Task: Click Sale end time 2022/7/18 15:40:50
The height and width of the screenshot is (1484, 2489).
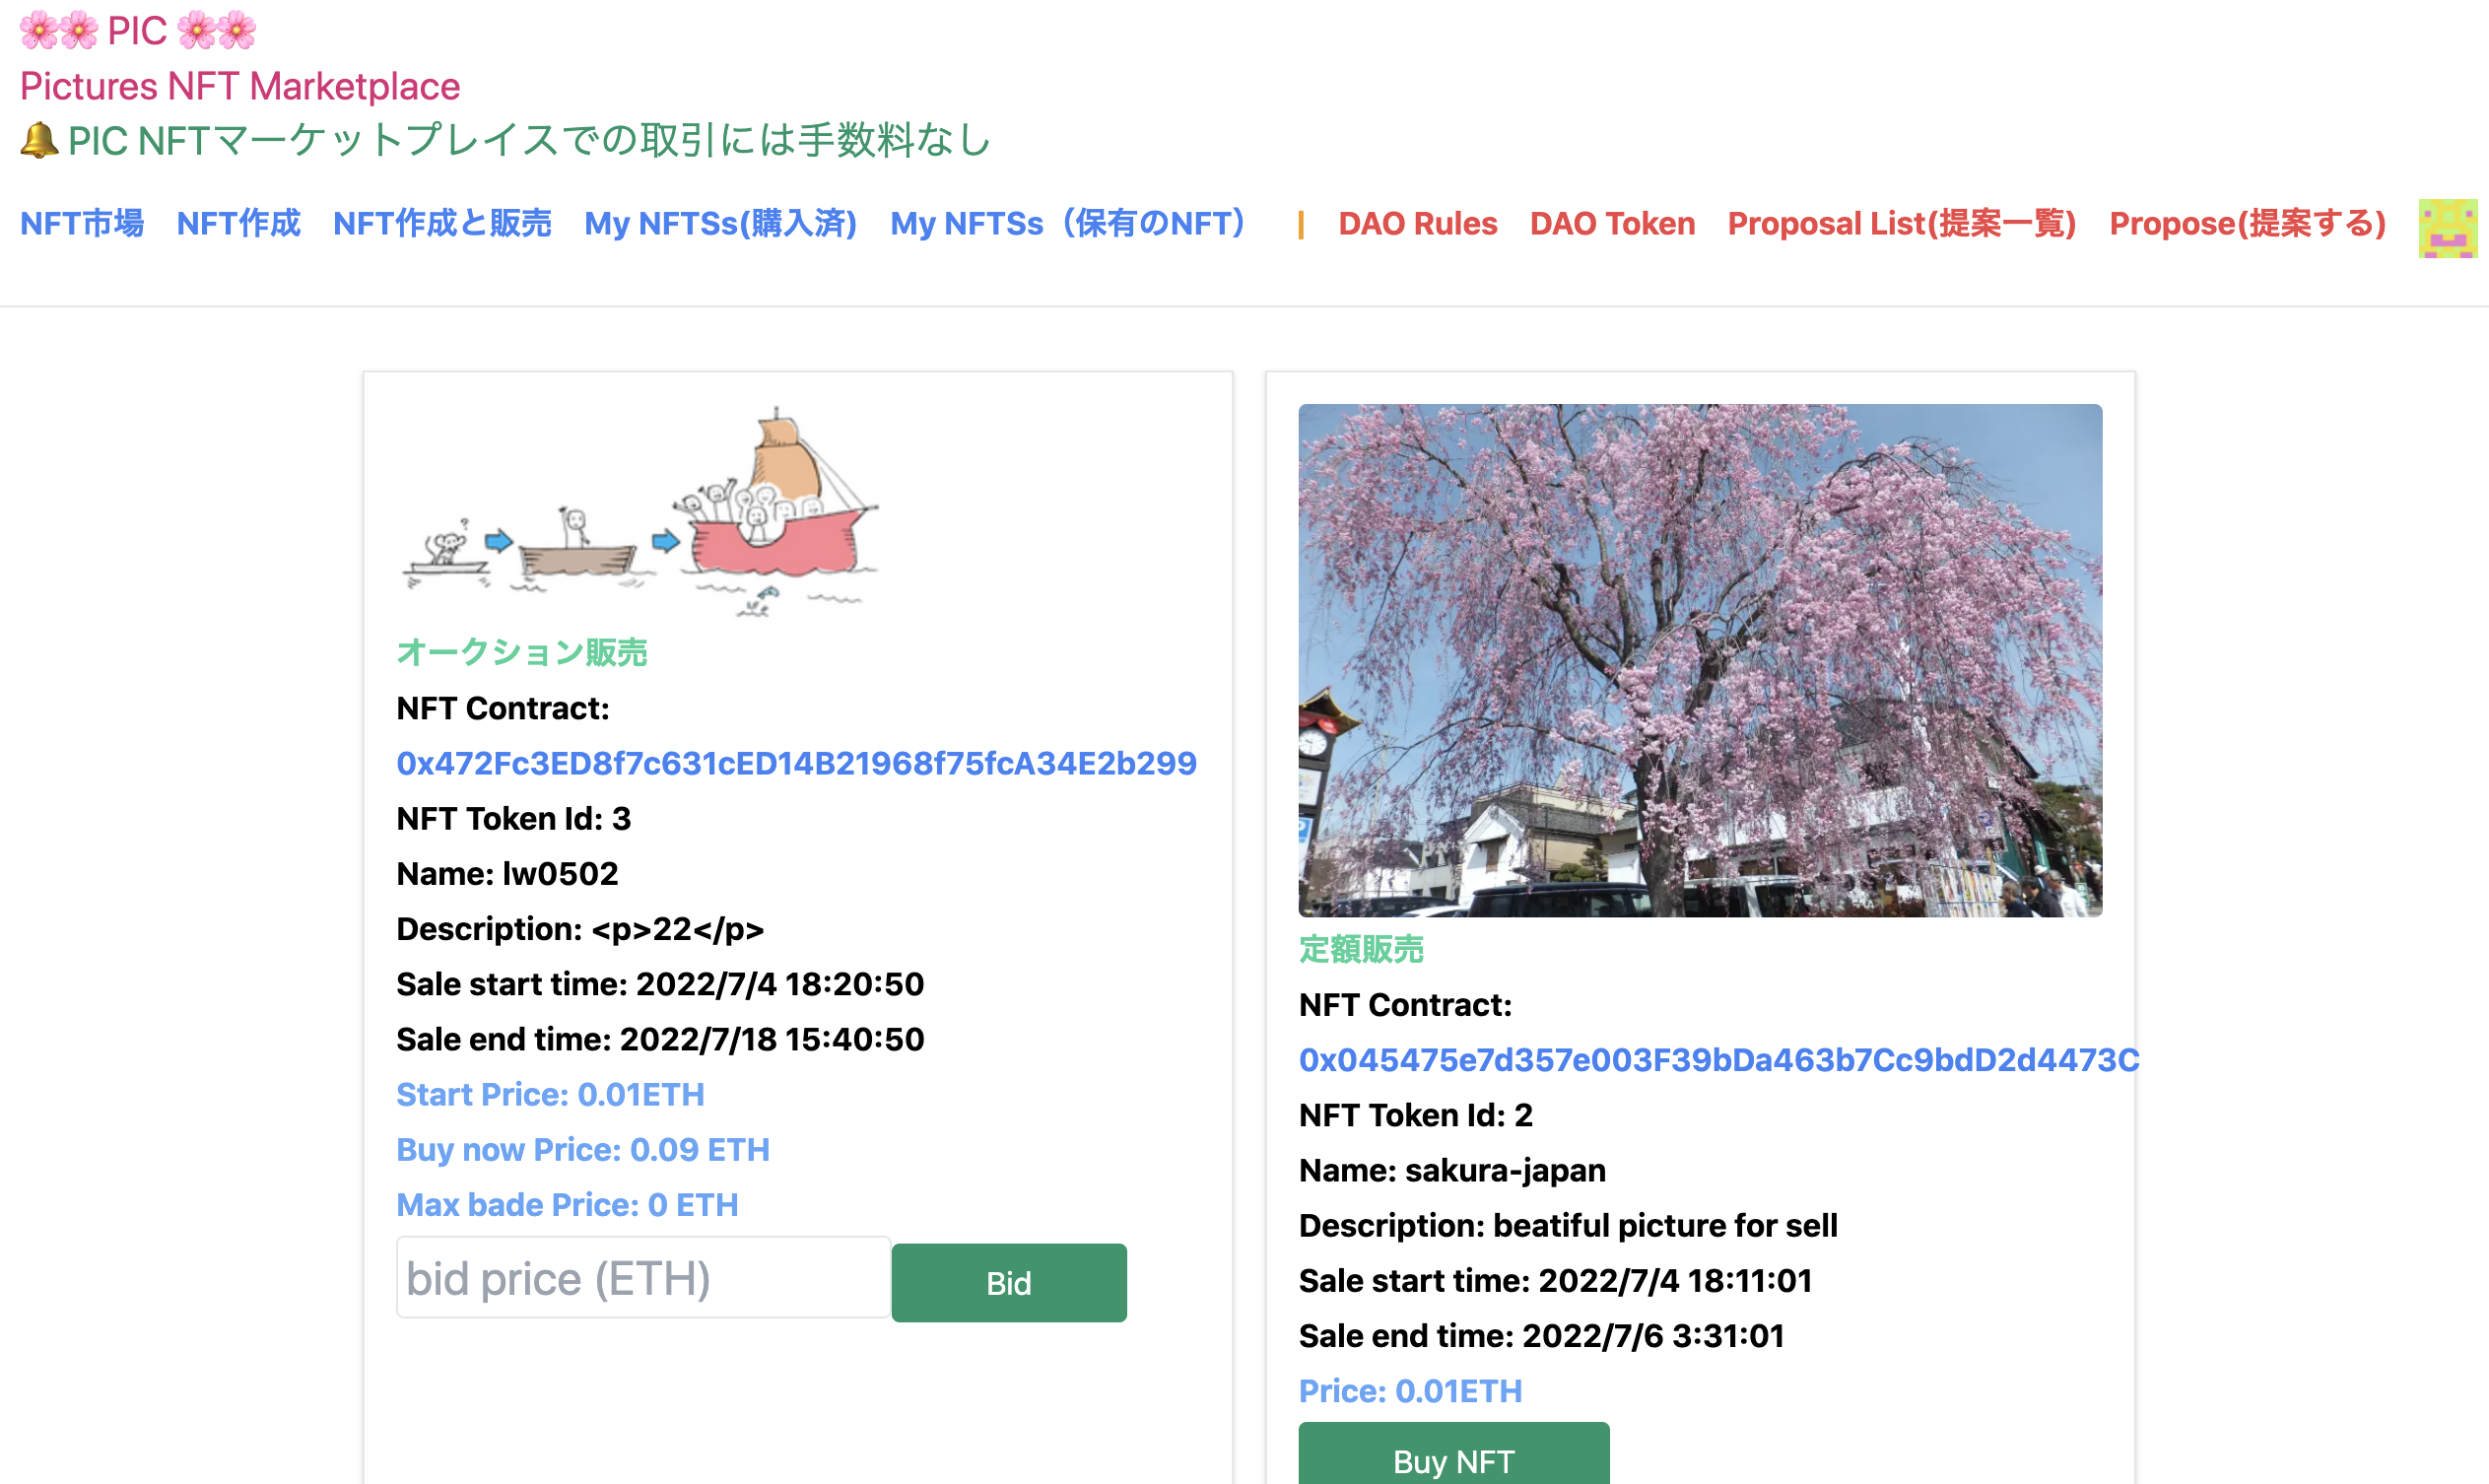Action: 660,1039
